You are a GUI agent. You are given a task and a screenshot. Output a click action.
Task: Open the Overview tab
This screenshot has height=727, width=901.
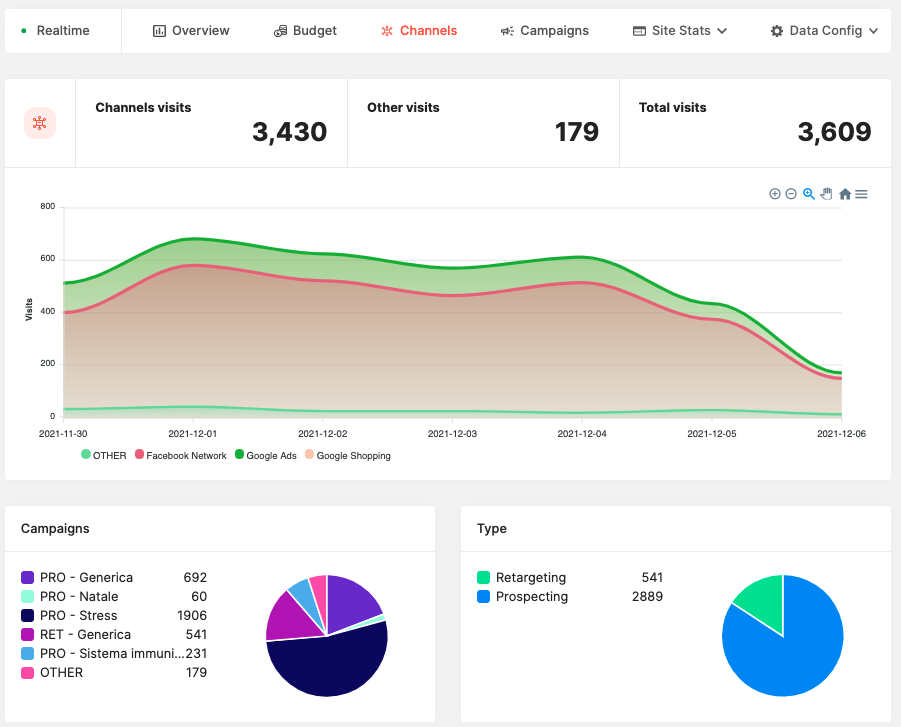tap(190, 30)
